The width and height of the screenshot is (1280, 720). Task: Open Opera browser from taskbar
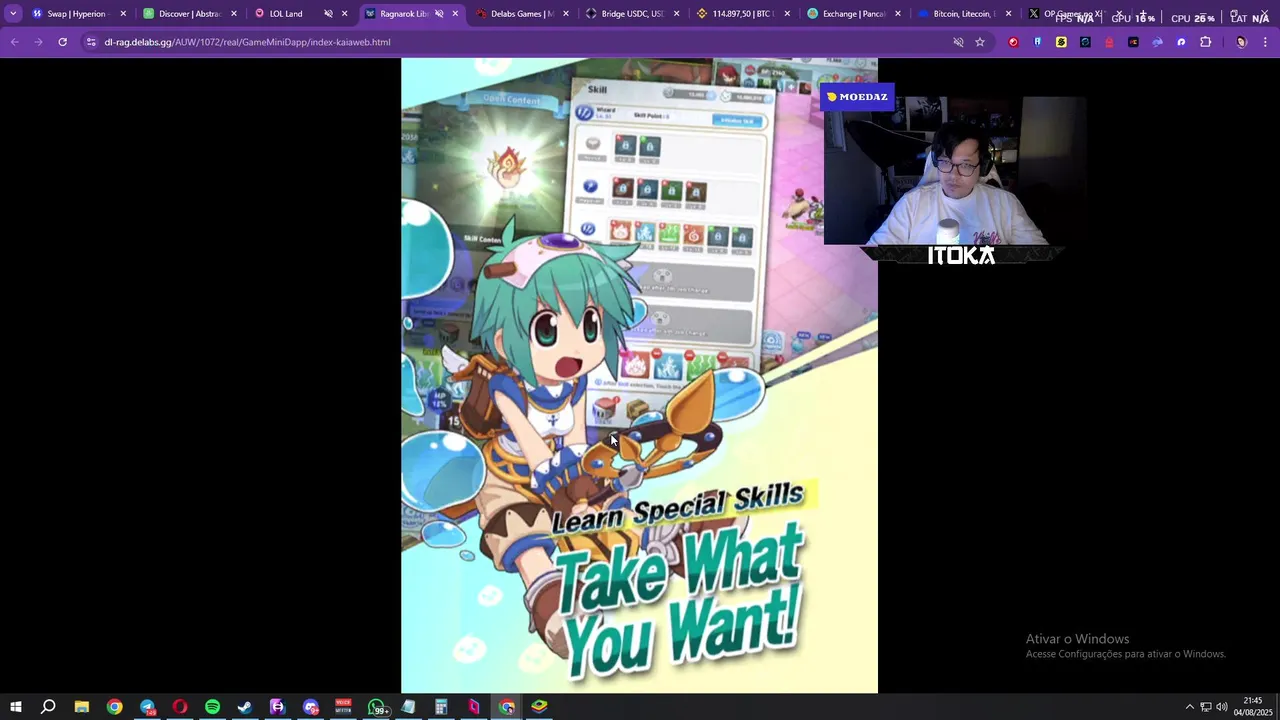coord(180,707)
